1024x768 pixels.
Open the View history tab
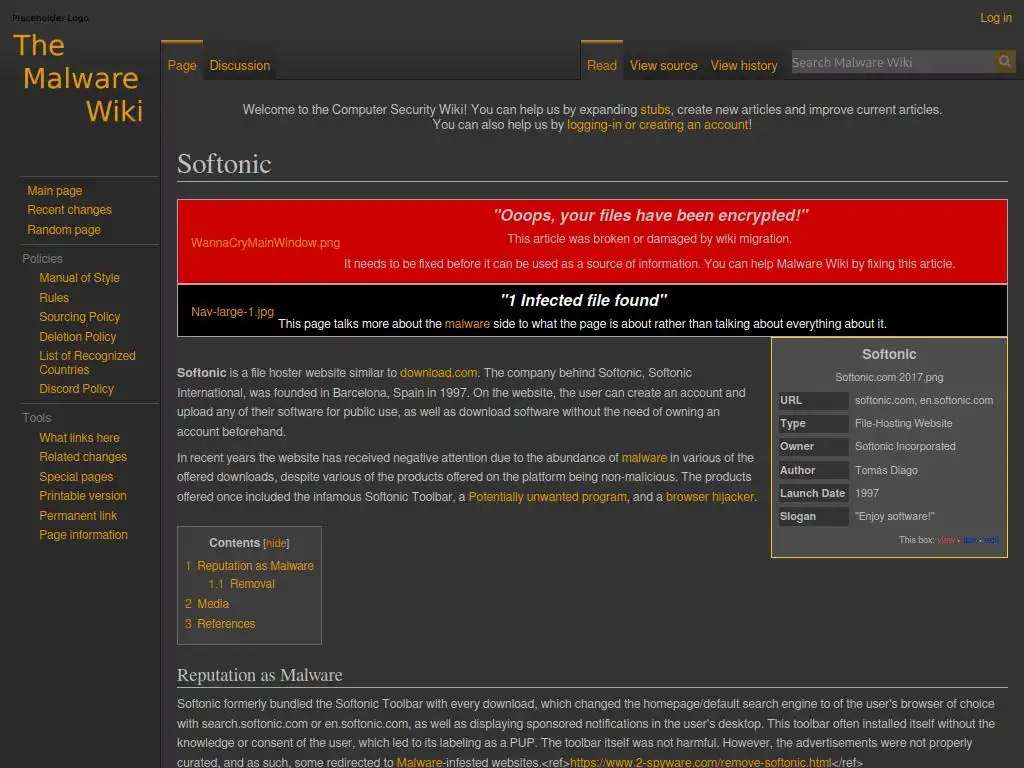(x=744, y=65)
